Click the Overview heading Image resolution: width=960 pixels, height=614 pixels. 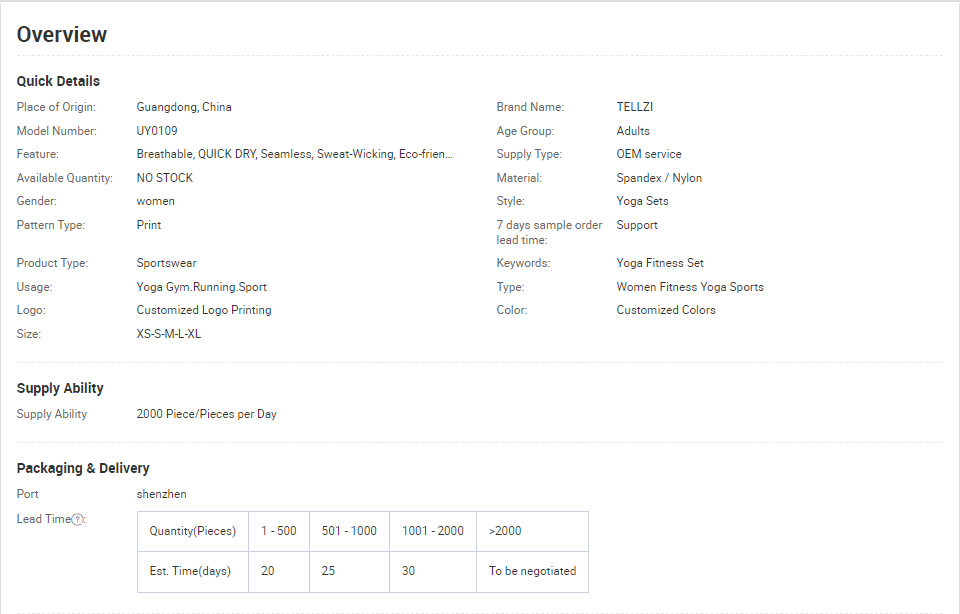62,35
